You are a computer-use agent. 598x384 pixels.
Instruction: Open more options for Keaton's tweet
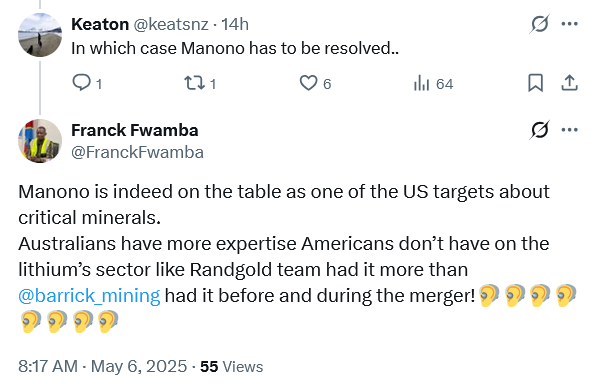pos(569,24)
